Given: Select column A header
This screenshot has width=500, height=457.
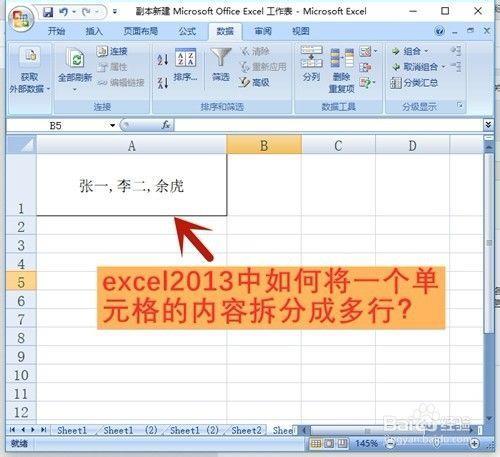Looking at the screenshot, I should tap(132, 145).
